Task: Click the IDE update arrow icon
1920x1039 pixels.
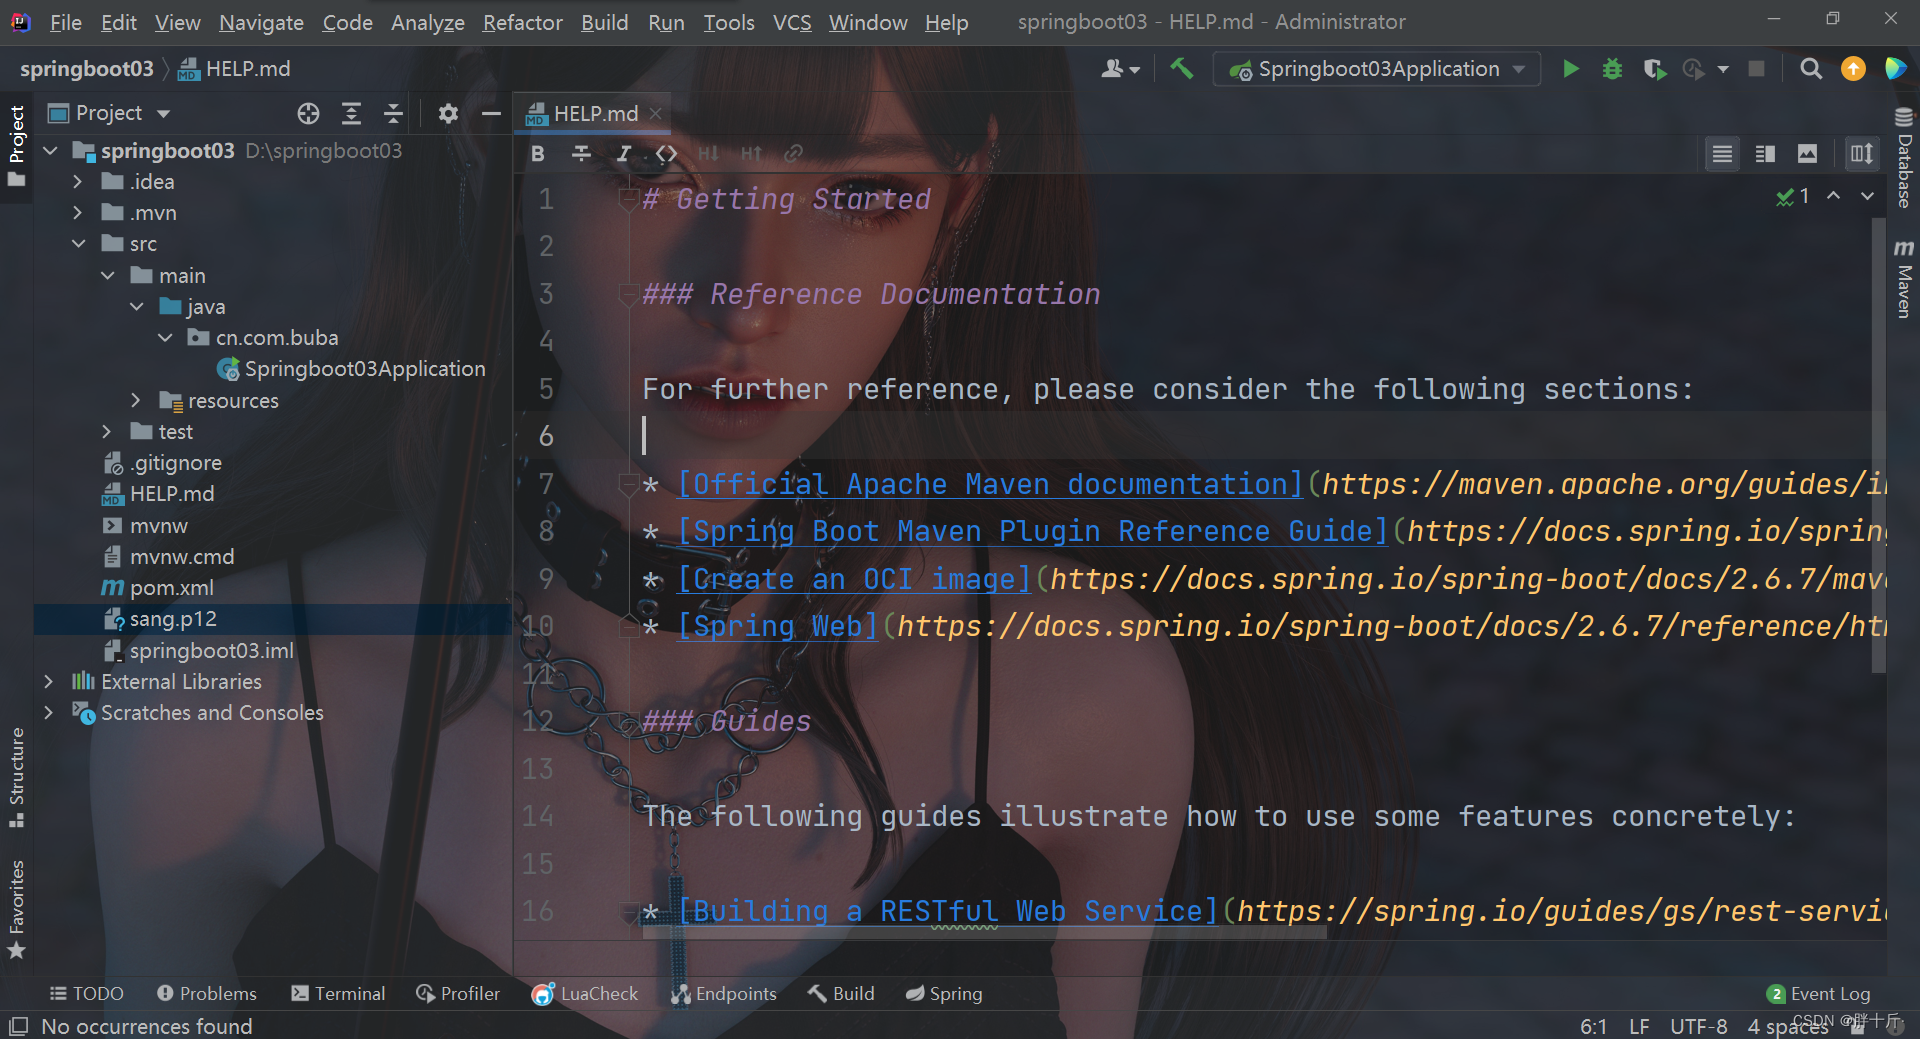Action: 1853,69
